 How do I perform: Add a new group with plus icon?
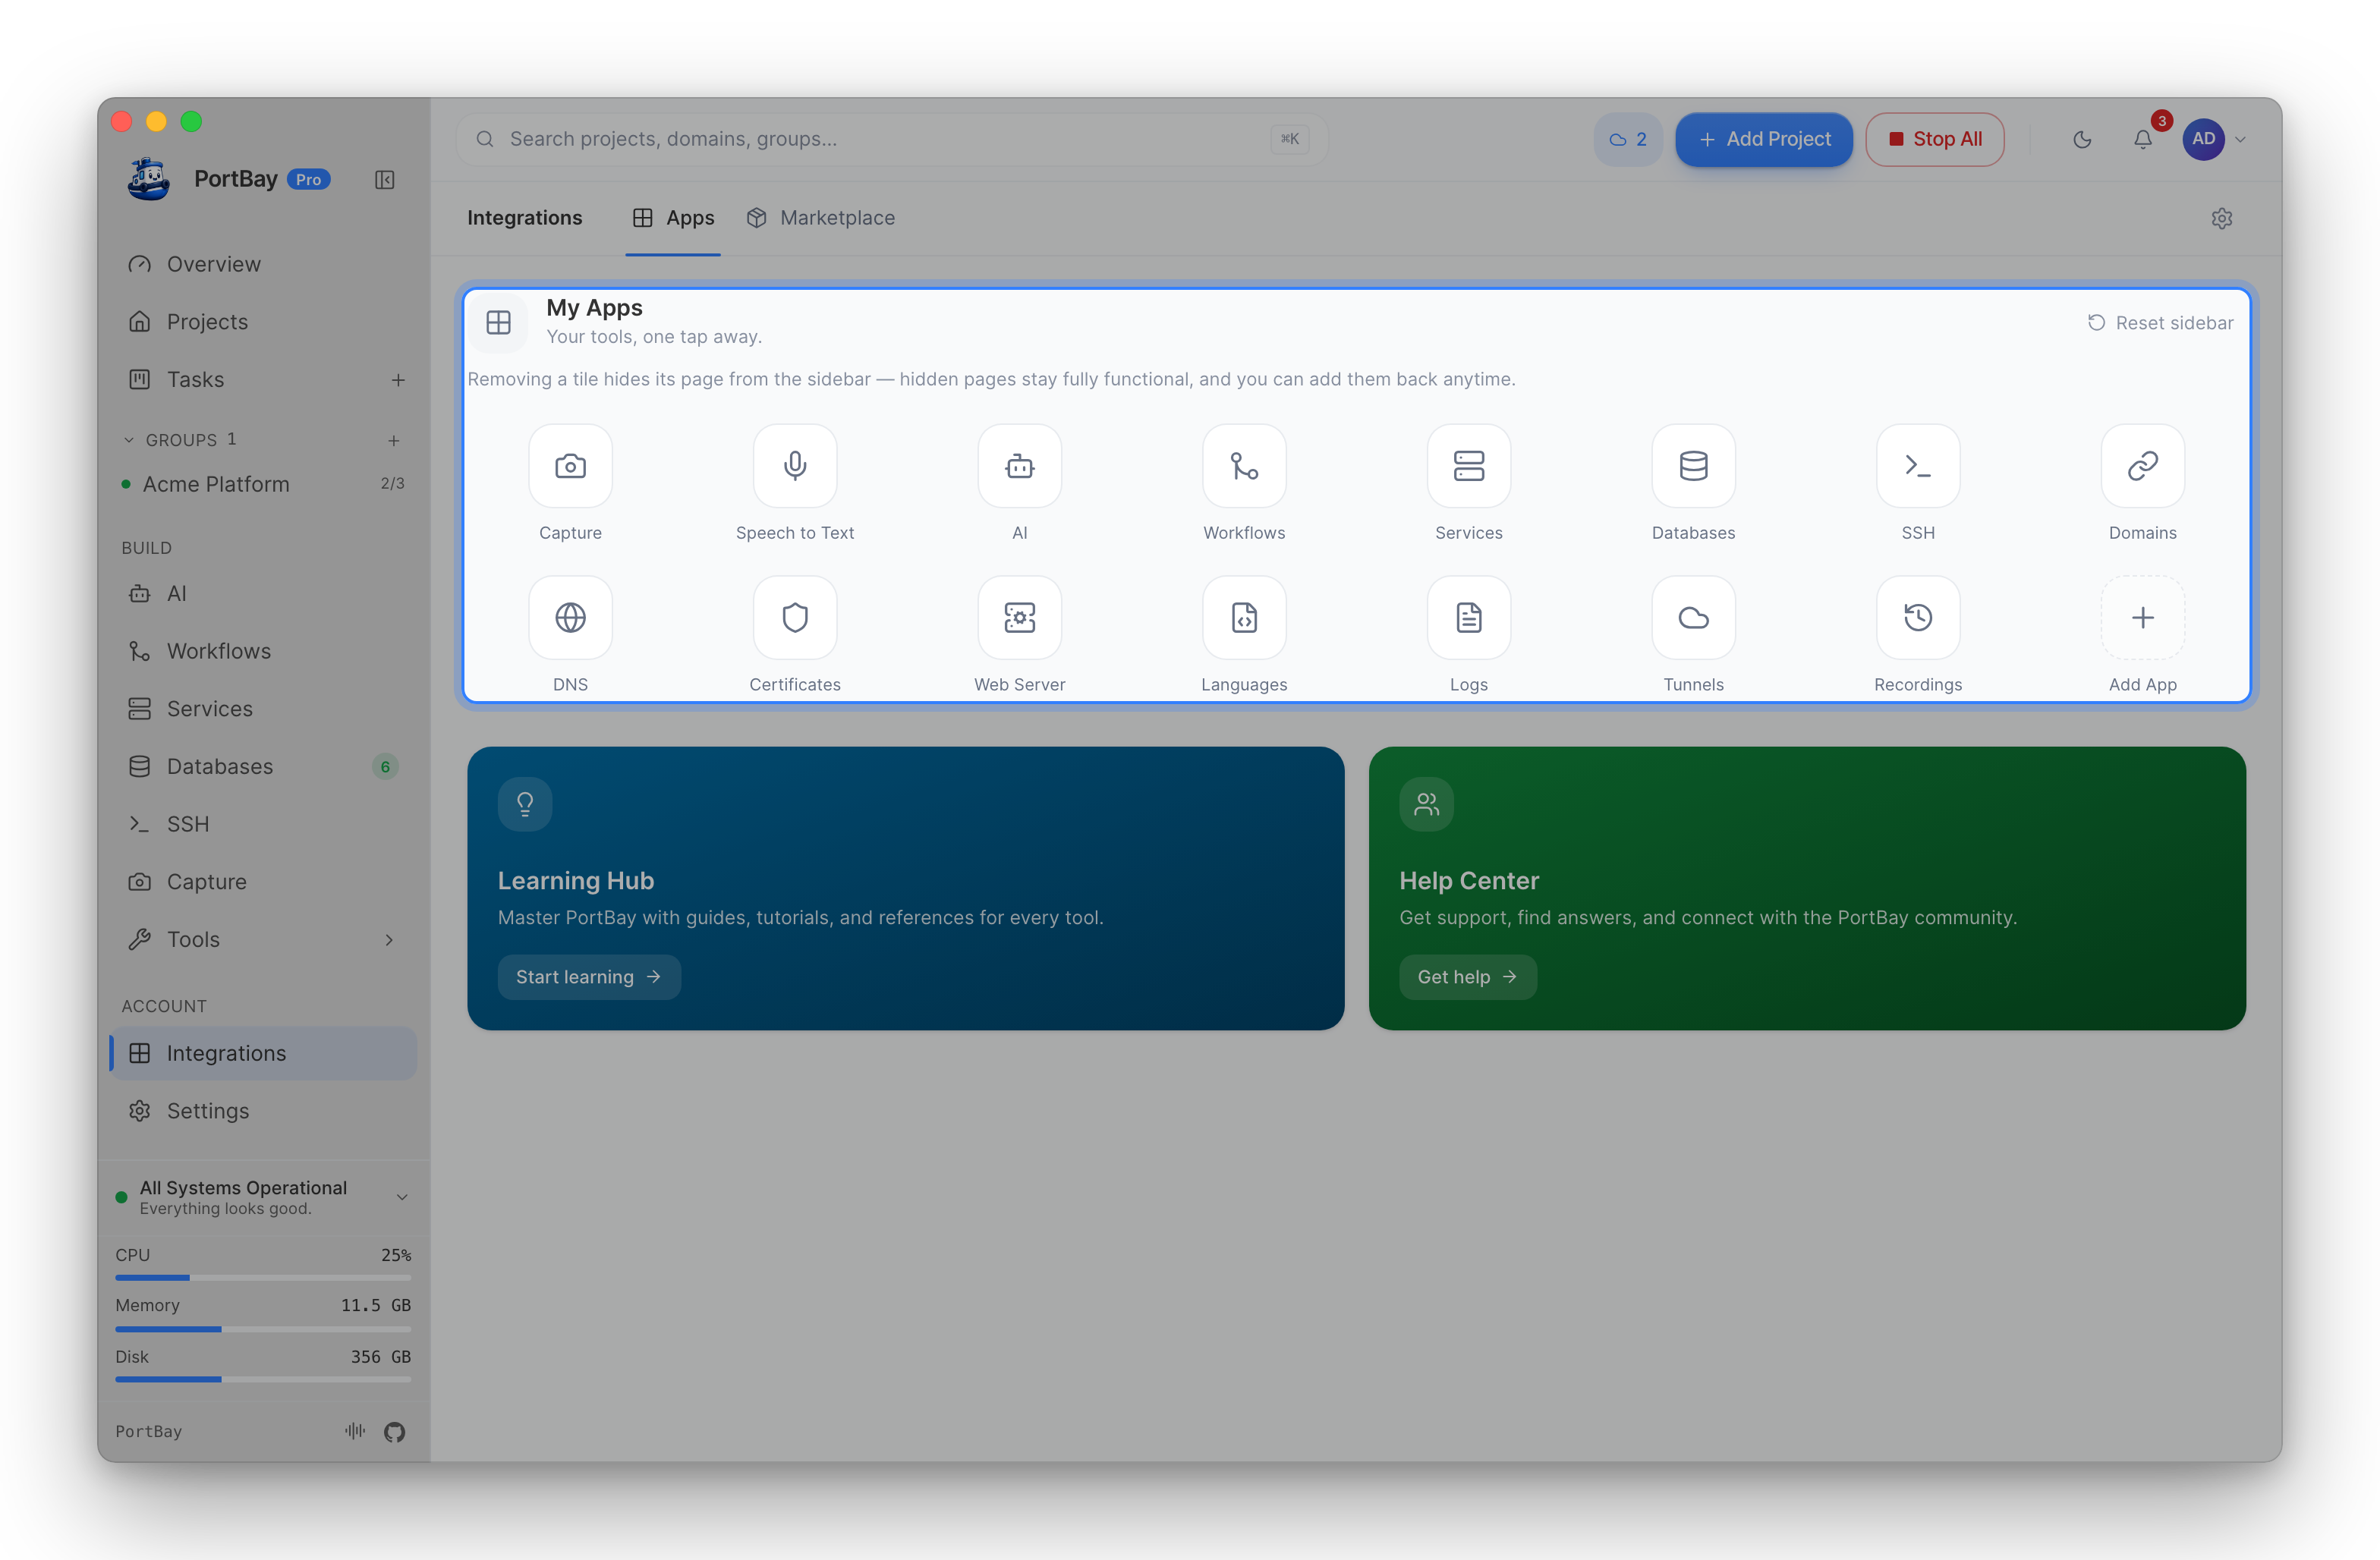[394, 440]
